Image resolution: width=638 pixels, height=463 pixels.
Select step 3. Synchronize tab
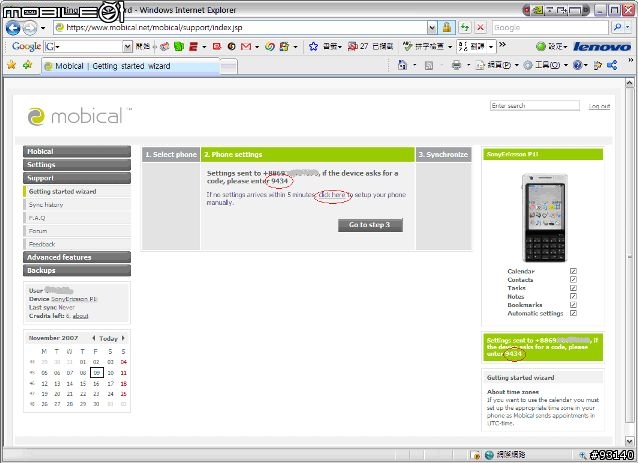(x=443, y=155)
